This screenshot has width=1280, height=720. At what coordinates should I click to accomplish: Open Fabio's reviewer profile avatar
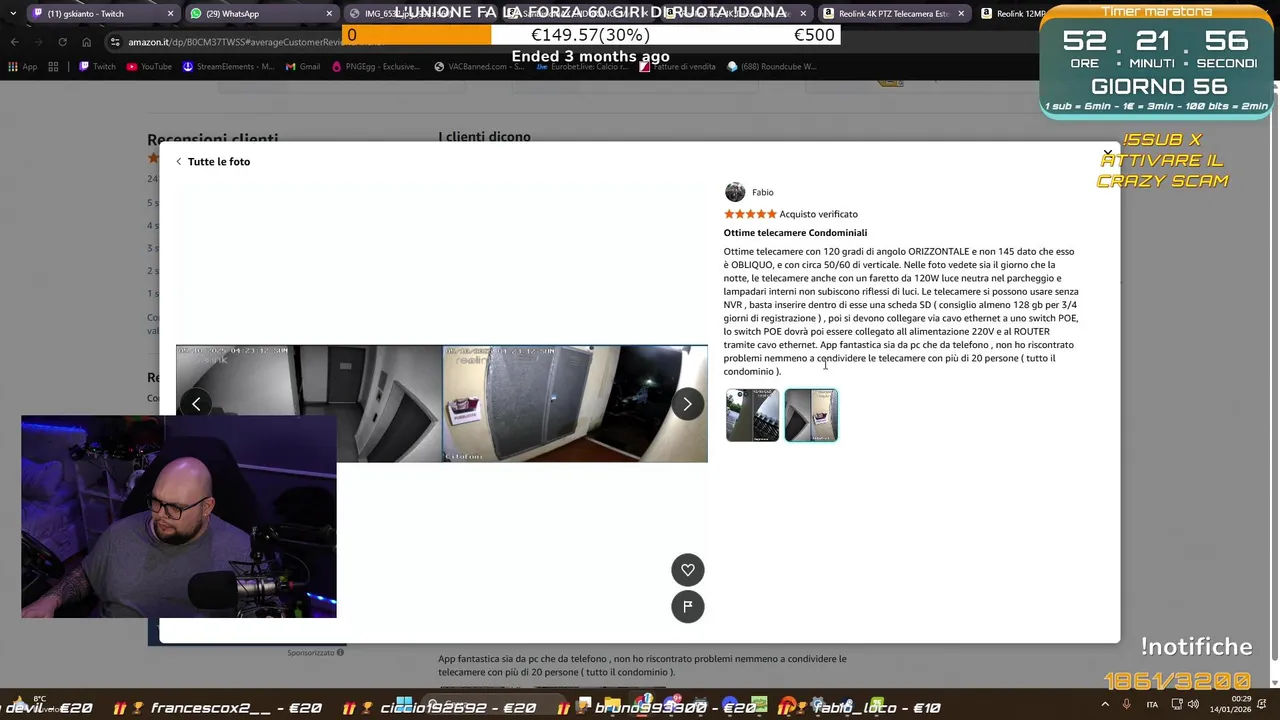click(735, 192)
